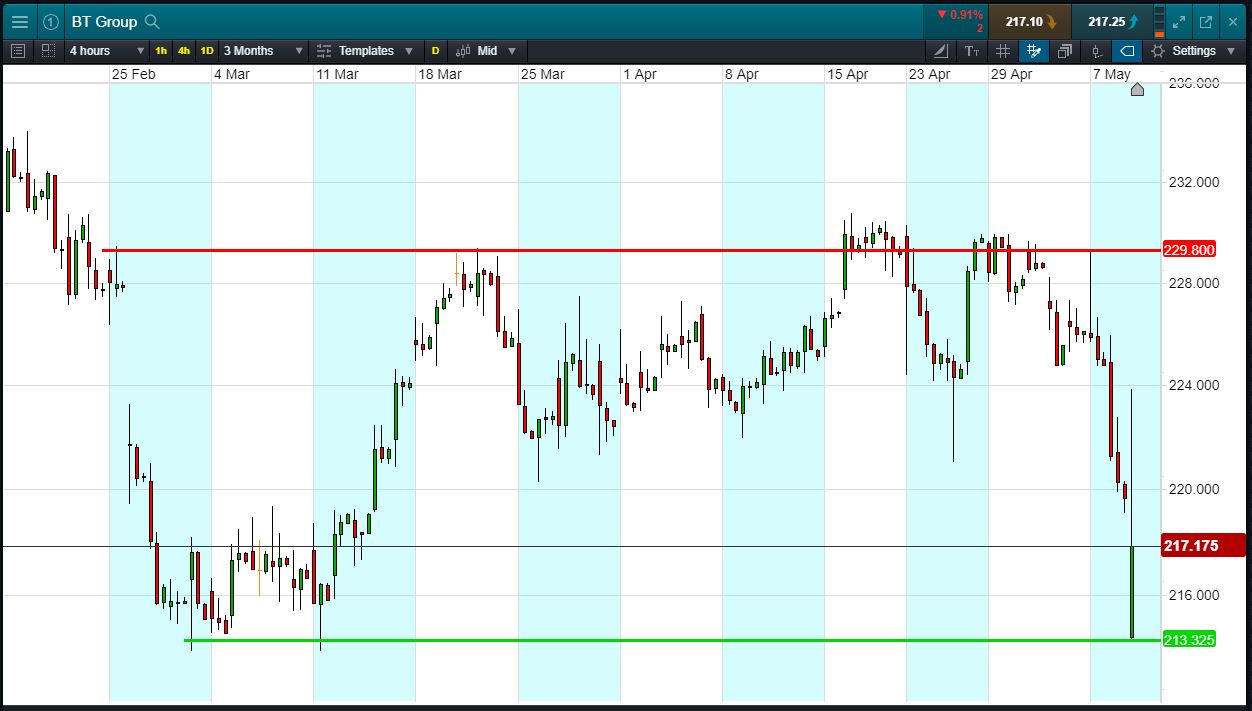Click the 29 Apr date axis label
The image size is (1252, 711).
point(1011,74)
